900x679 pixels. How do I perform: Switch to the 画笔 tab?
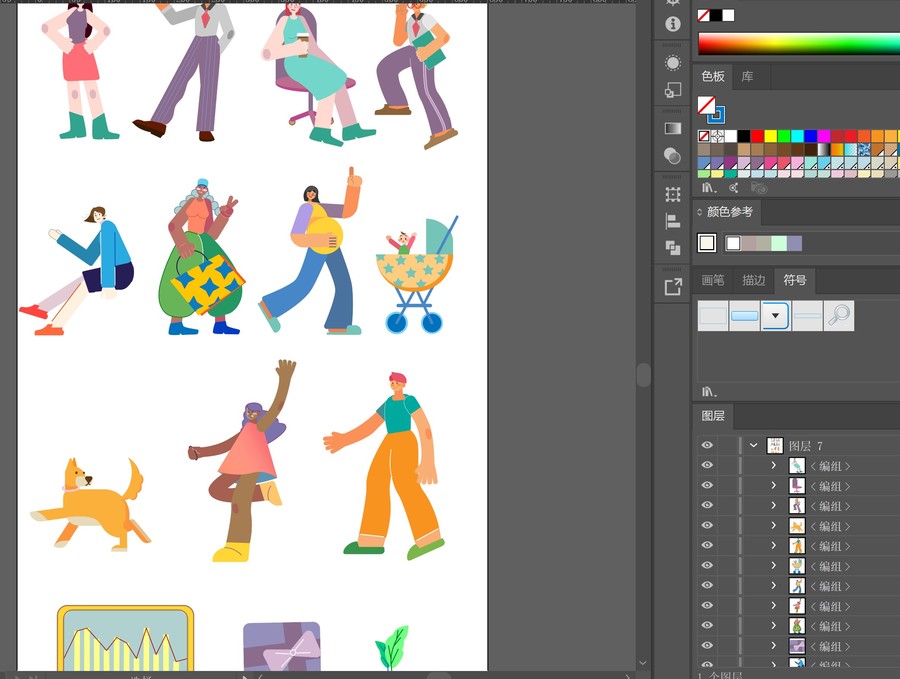[x=713, y=280]
